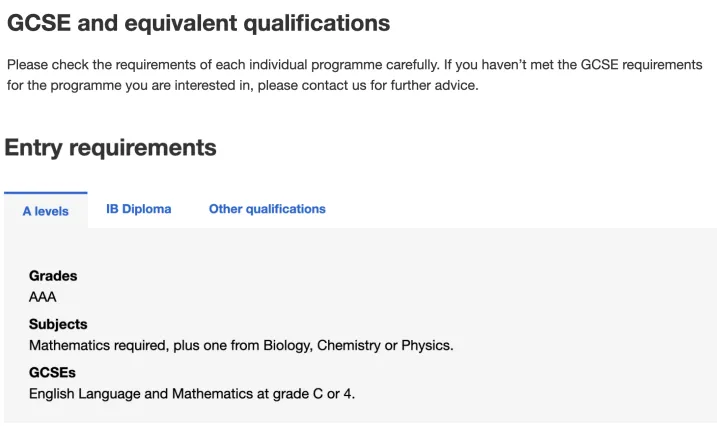
Task: Click the 'GCSE and equivalent qualifications' heading
Action: pos(198,22)
